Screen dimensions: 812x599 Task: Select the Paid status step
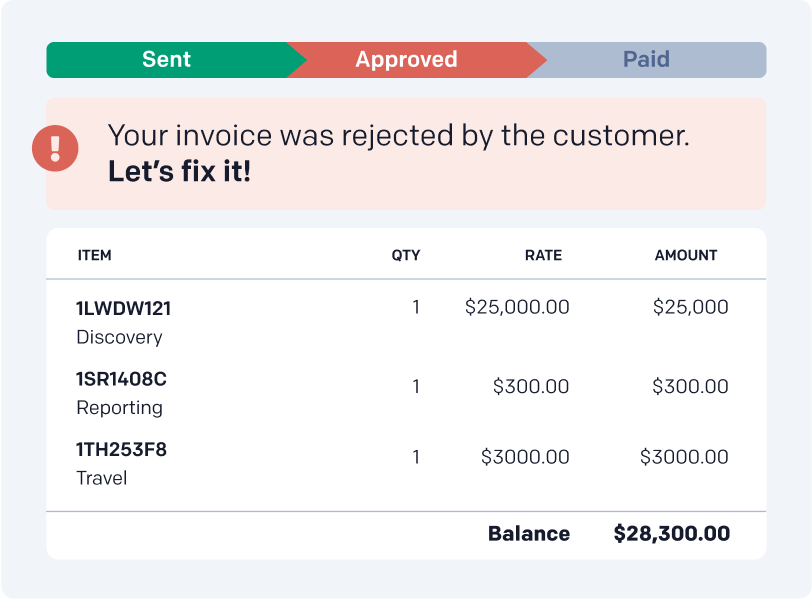coord(646,60)
